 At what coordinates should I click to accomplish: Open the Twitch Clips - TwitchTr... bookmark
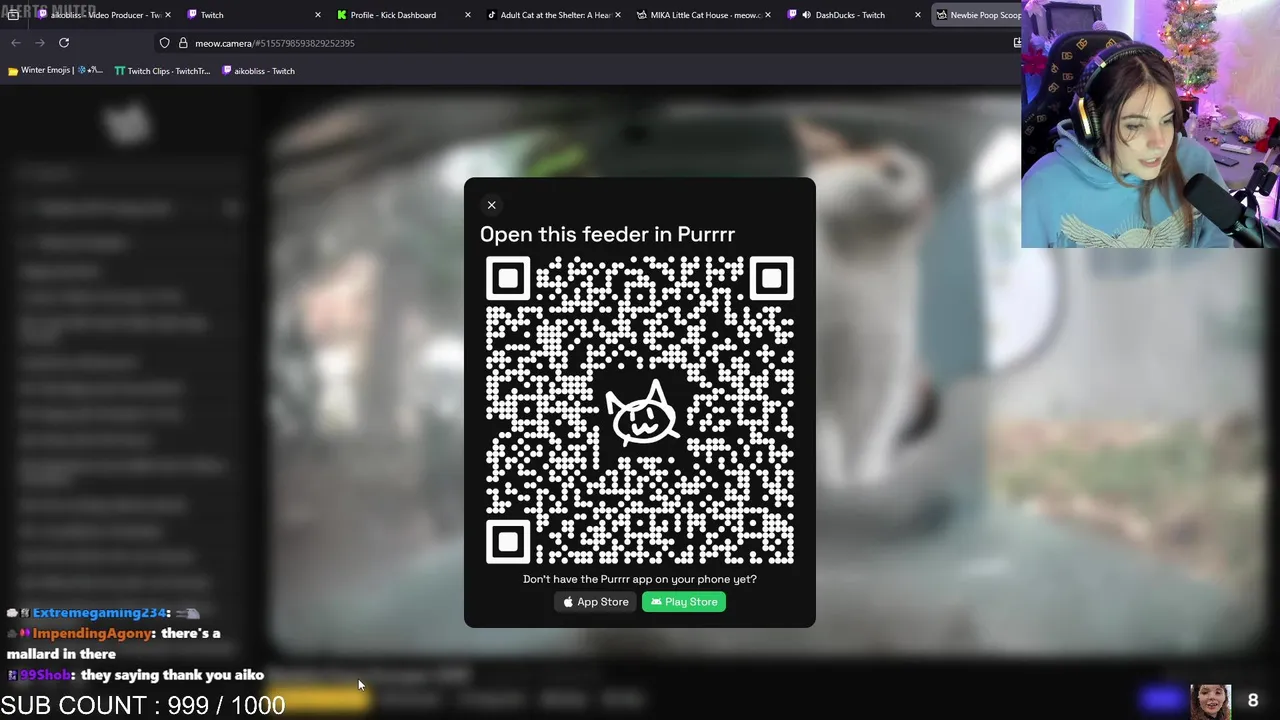162,71
